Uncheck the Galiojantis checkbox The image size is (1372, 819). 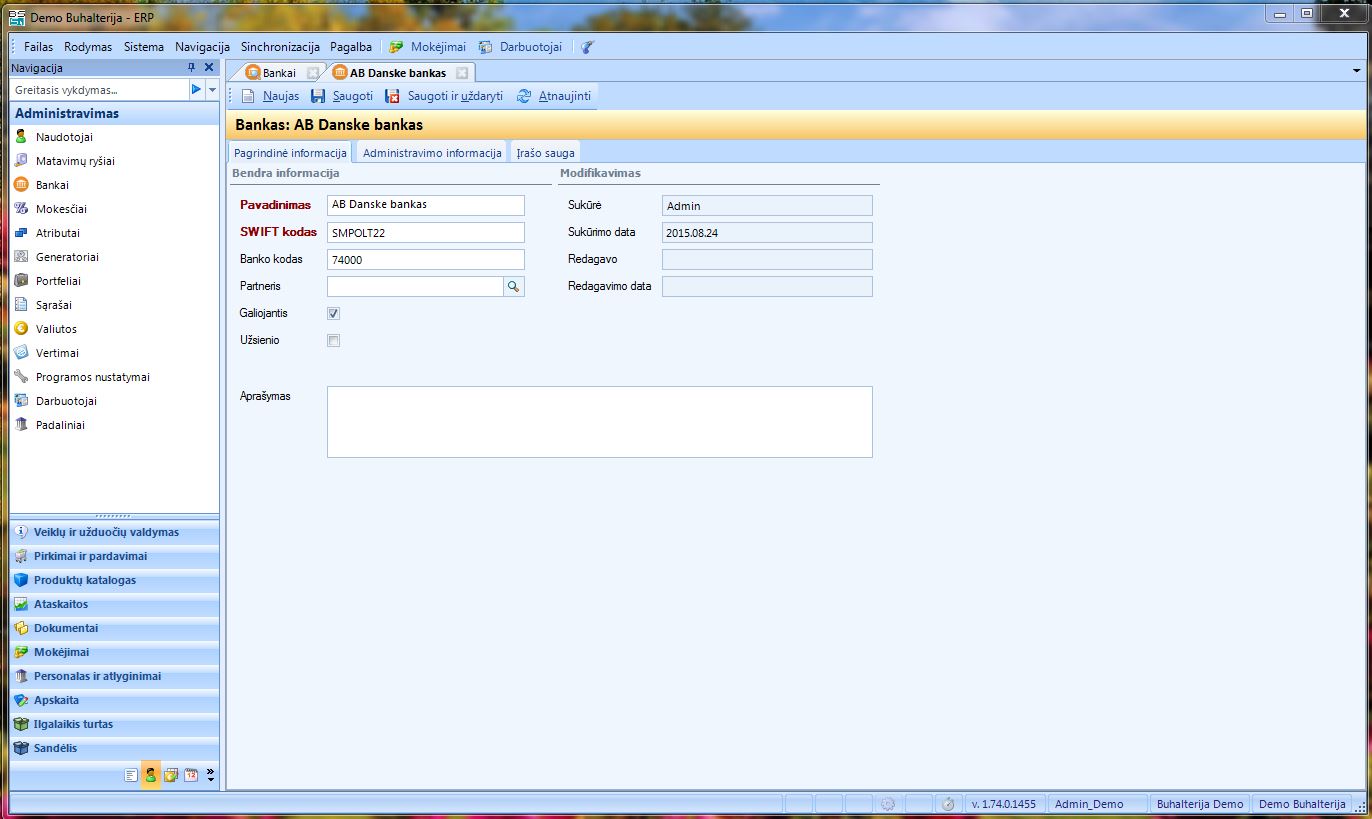(x=334, y=313)
